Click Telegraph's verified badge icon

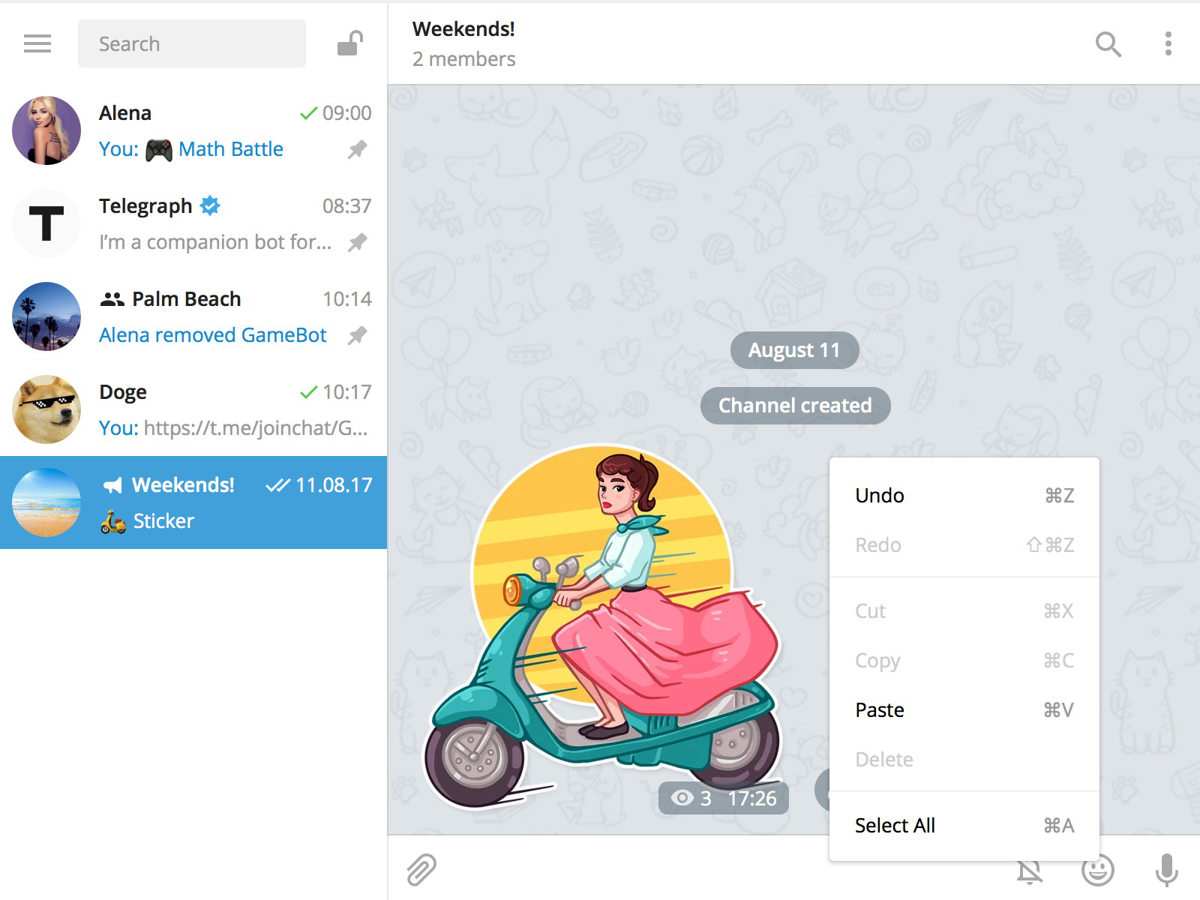pyautogui.click(x=210, y=206)
